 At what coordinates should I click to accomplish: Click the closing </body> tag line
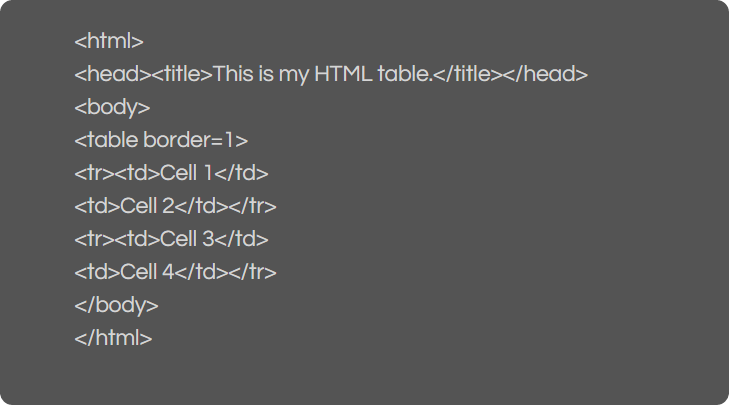(x=116, y=305)
